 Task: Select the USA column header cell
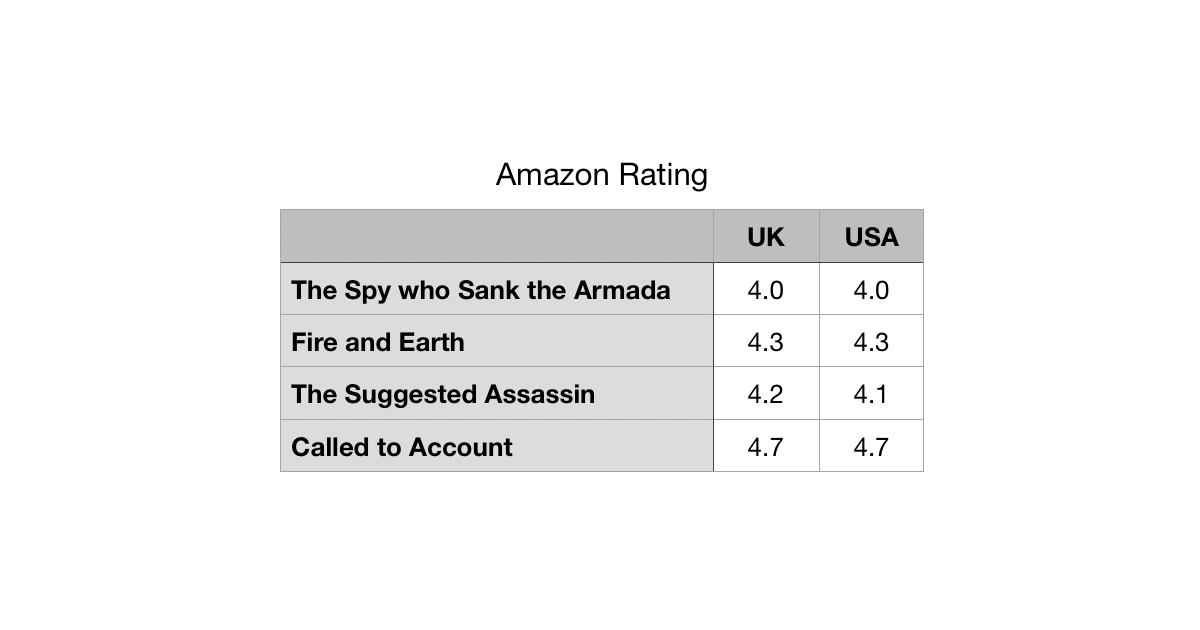coord(871,237)
